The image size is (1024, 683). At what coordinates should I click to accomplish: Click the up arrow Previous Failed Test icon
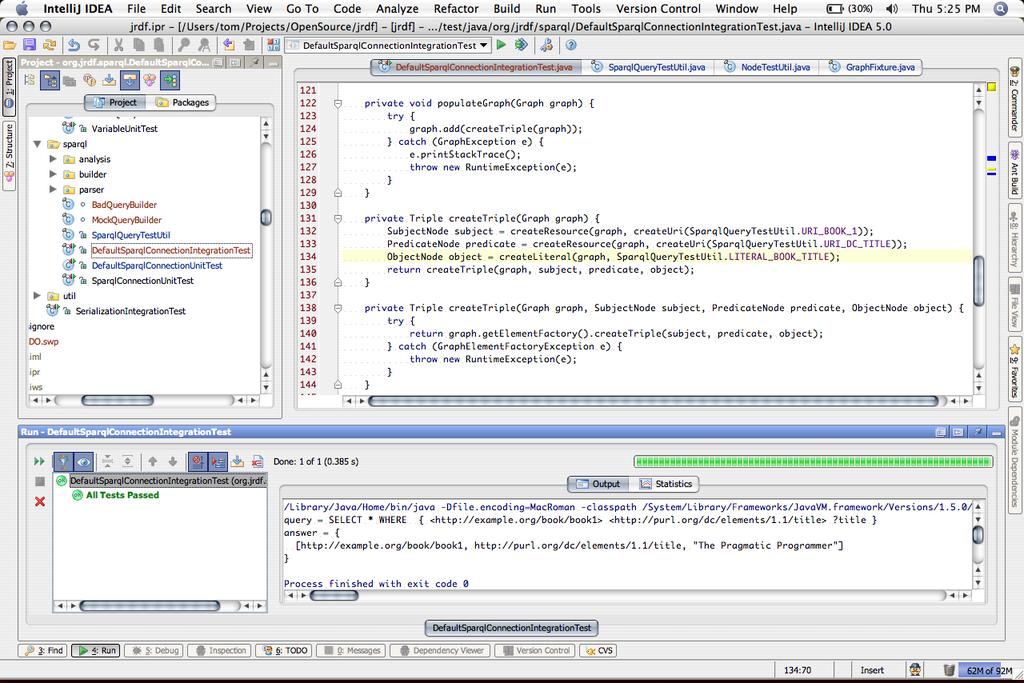coord(153,462)
